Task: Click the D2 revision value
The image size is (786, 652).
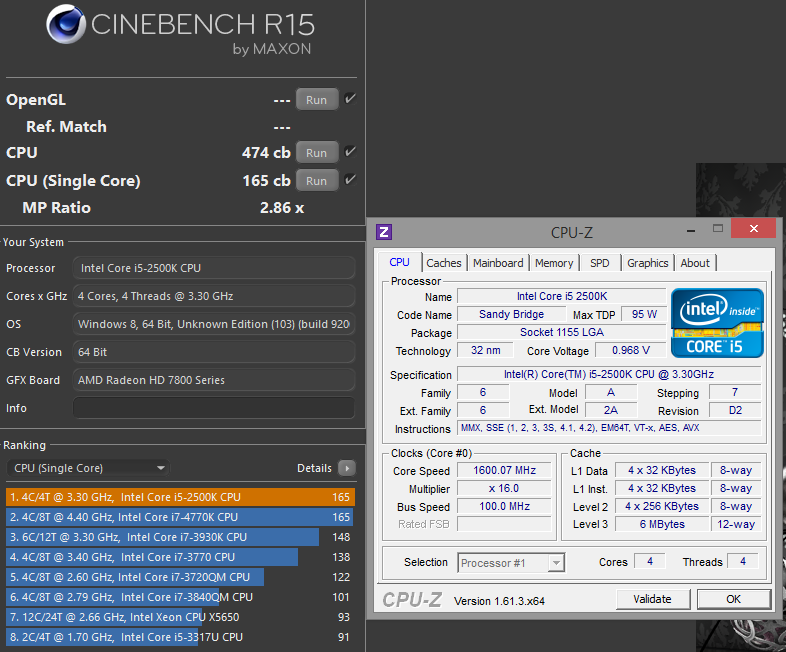Action: [x=735, y=410]
